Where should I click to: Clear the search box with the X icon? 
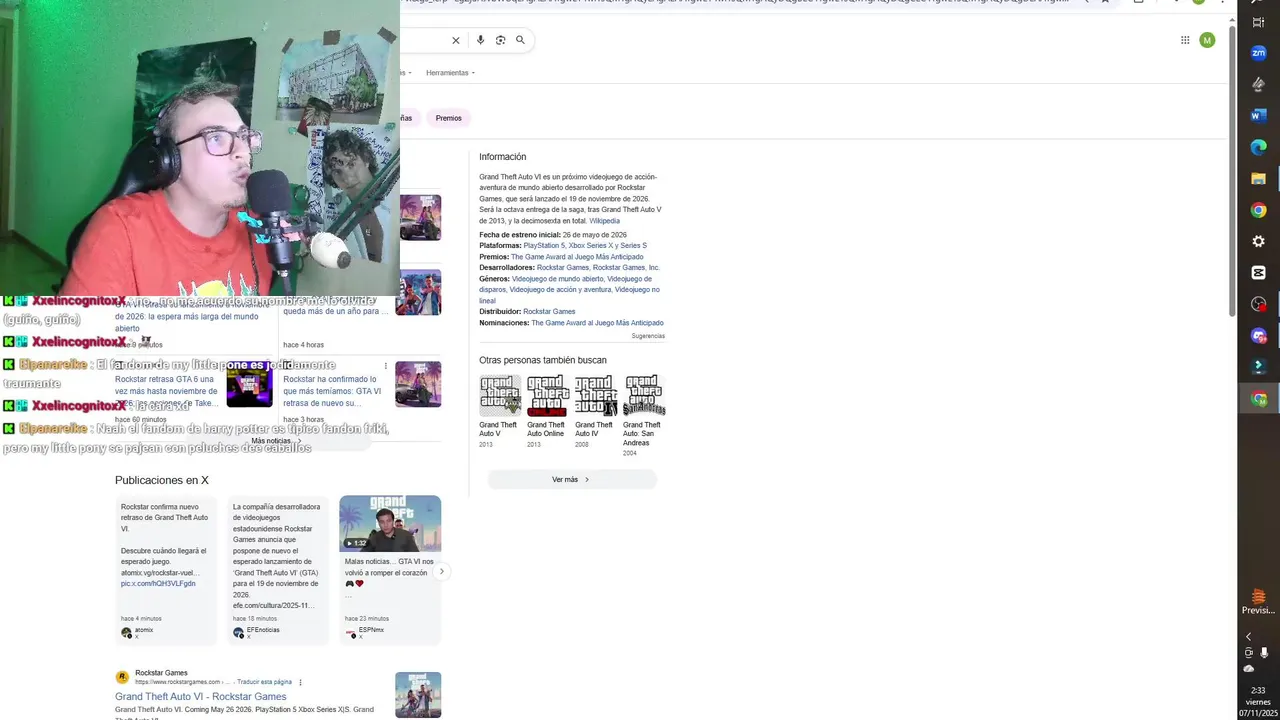(456, 40)
